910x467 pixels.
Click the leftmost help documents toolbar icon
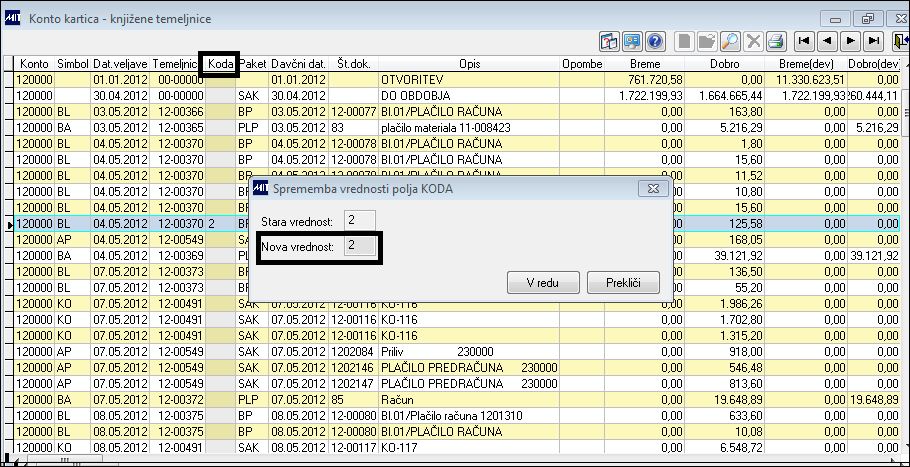(x=609, y=41)
